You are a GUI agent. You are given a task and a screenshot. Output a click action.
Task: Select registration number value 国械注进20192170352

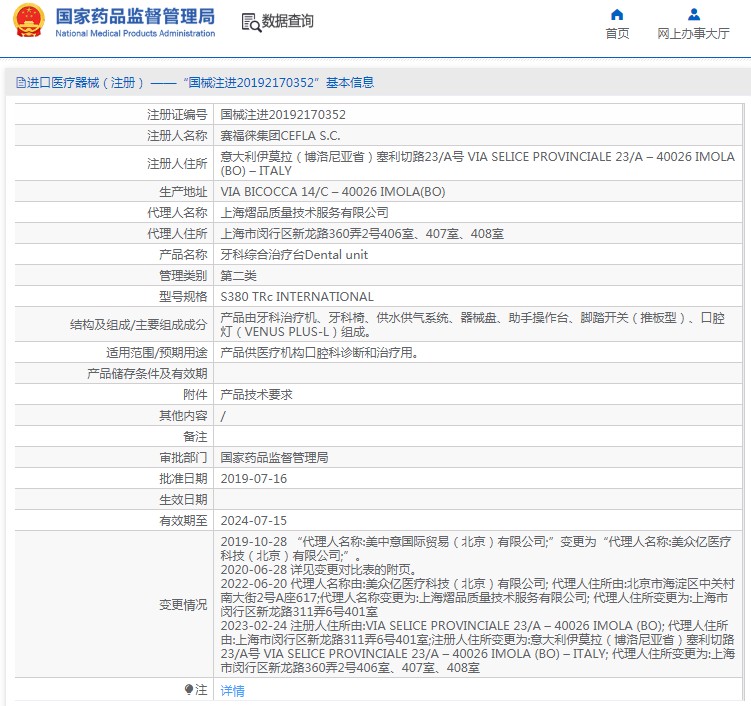pyautogui.click(x=283, y=114)
